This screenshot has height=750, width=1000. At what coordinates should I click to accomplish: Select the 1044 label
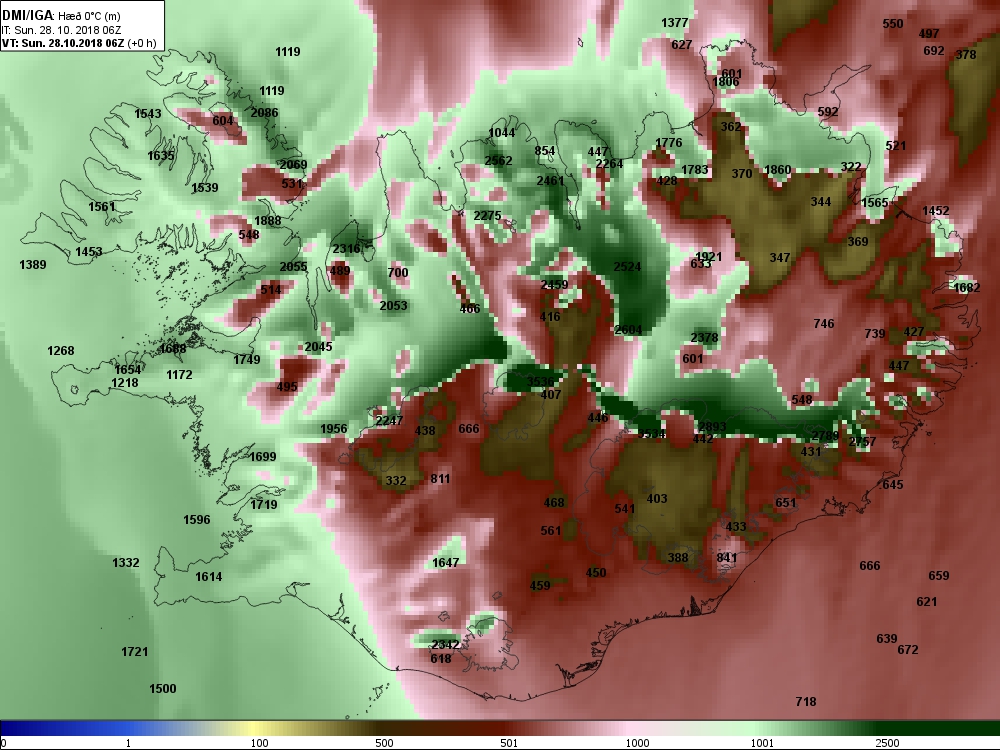pos(501,133)
